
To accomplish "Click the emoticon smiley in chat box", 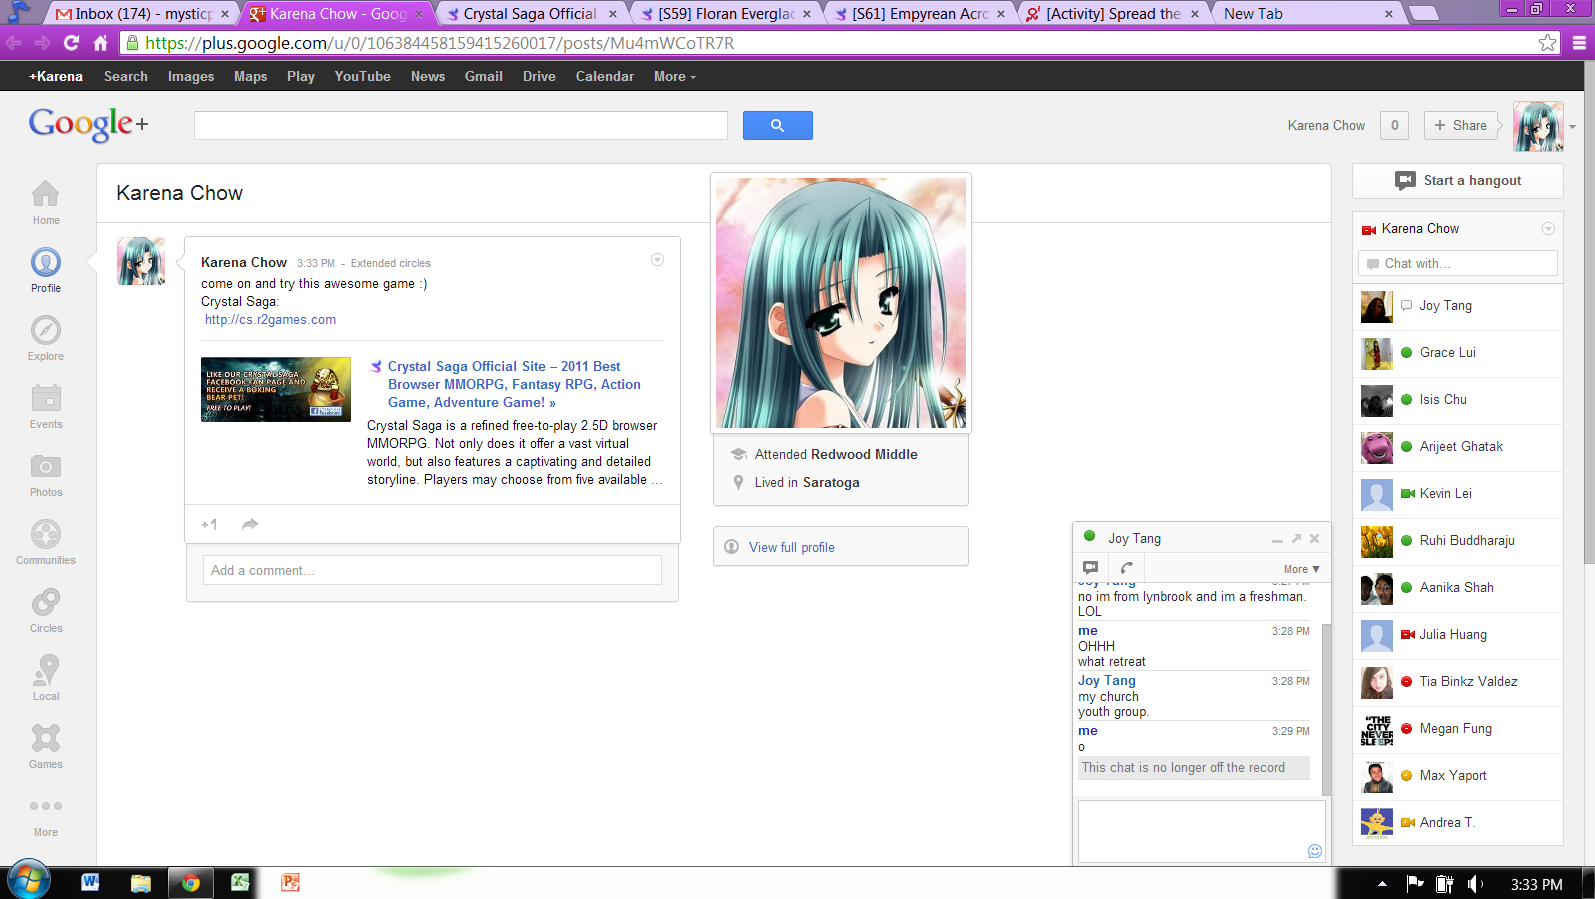I will pyautogui.click(x=1314, y=851).
